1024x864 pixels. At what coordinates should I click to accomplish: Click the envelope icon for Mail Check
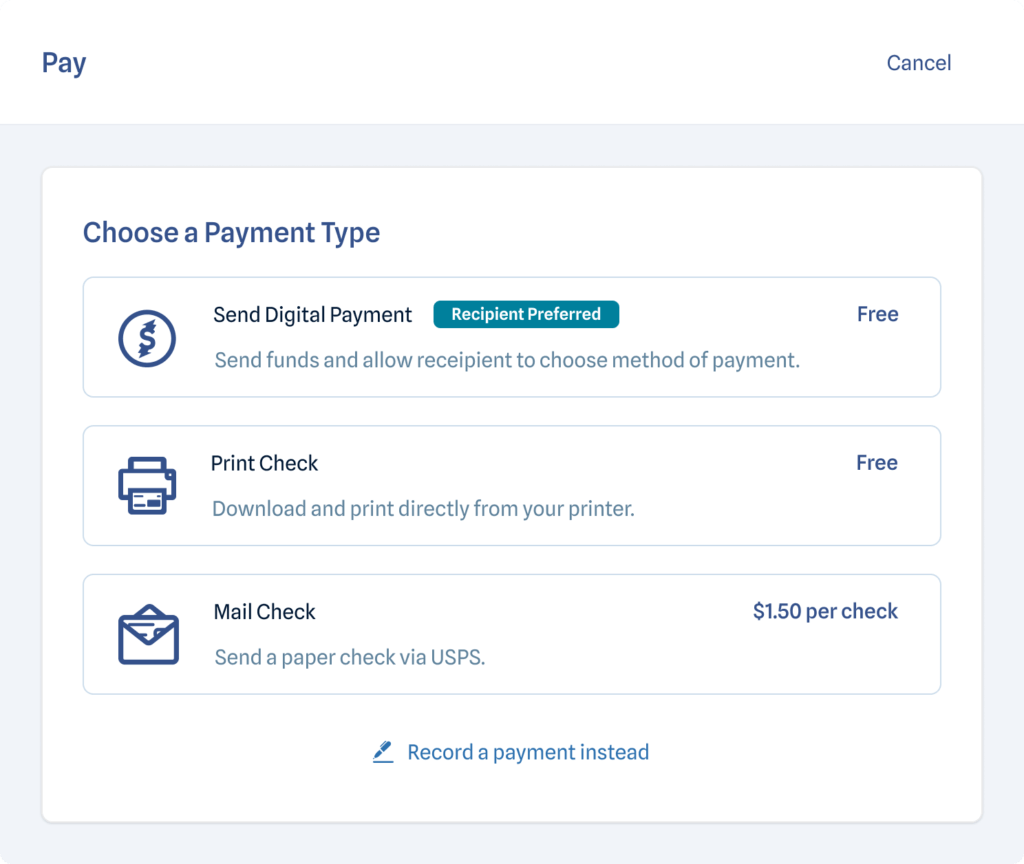[148, 634]
